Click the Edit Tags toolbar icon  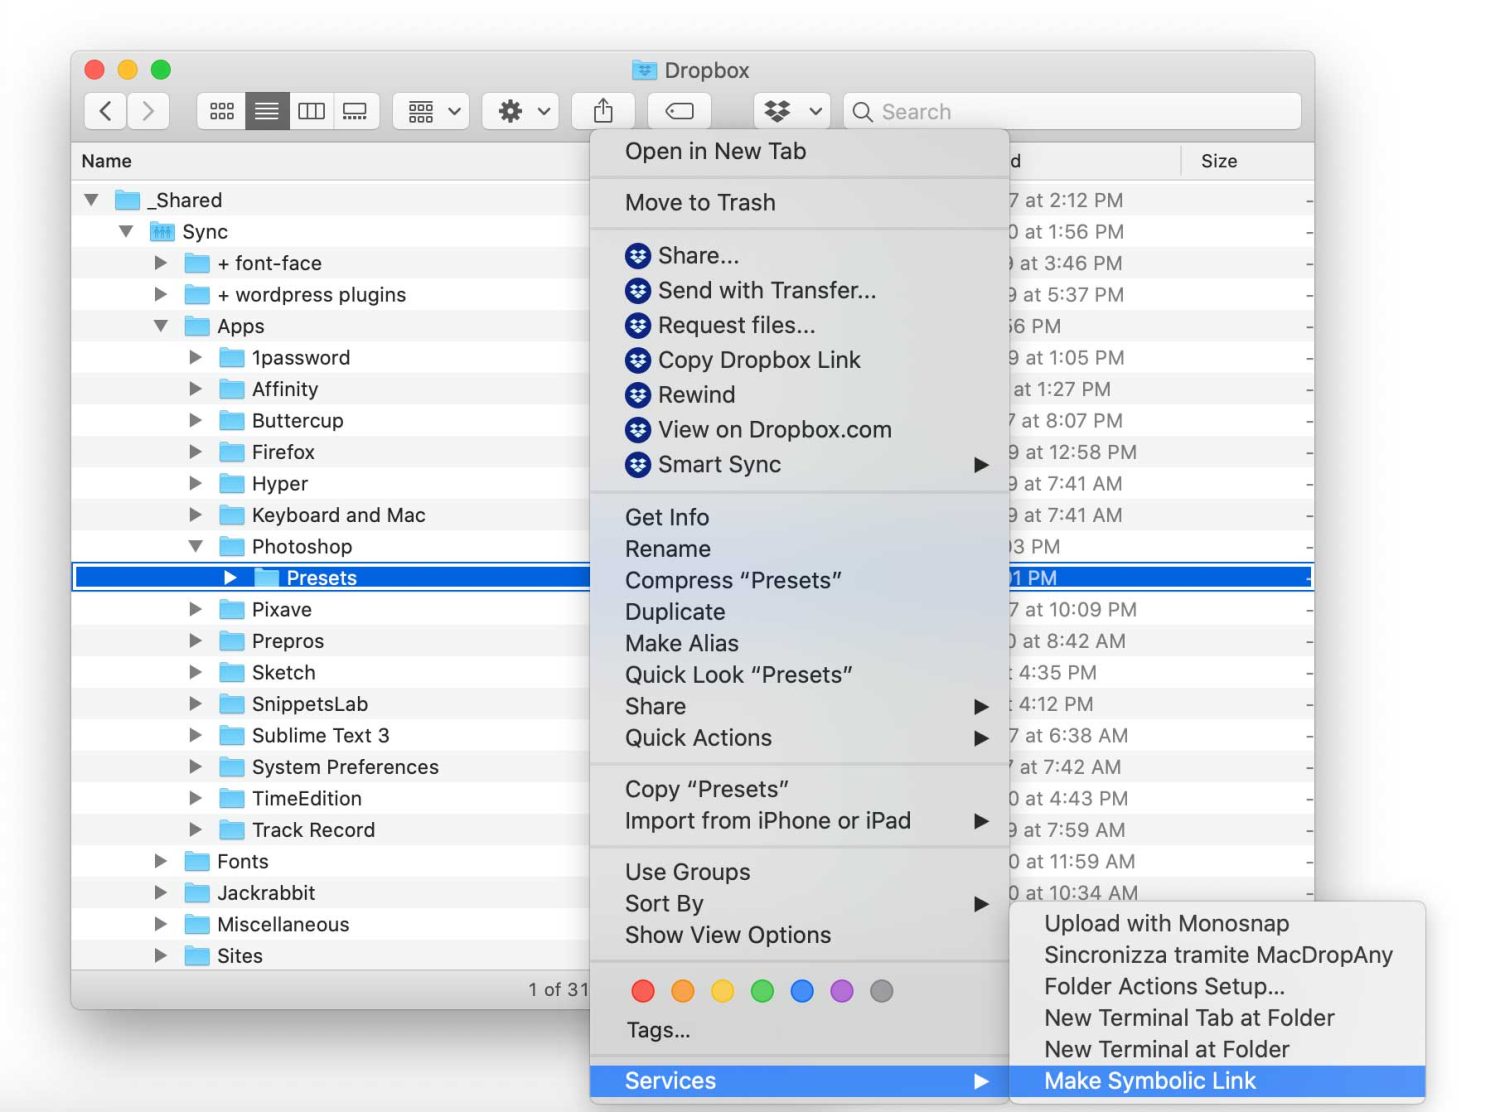pyautogui.click(x=679, y=110)
